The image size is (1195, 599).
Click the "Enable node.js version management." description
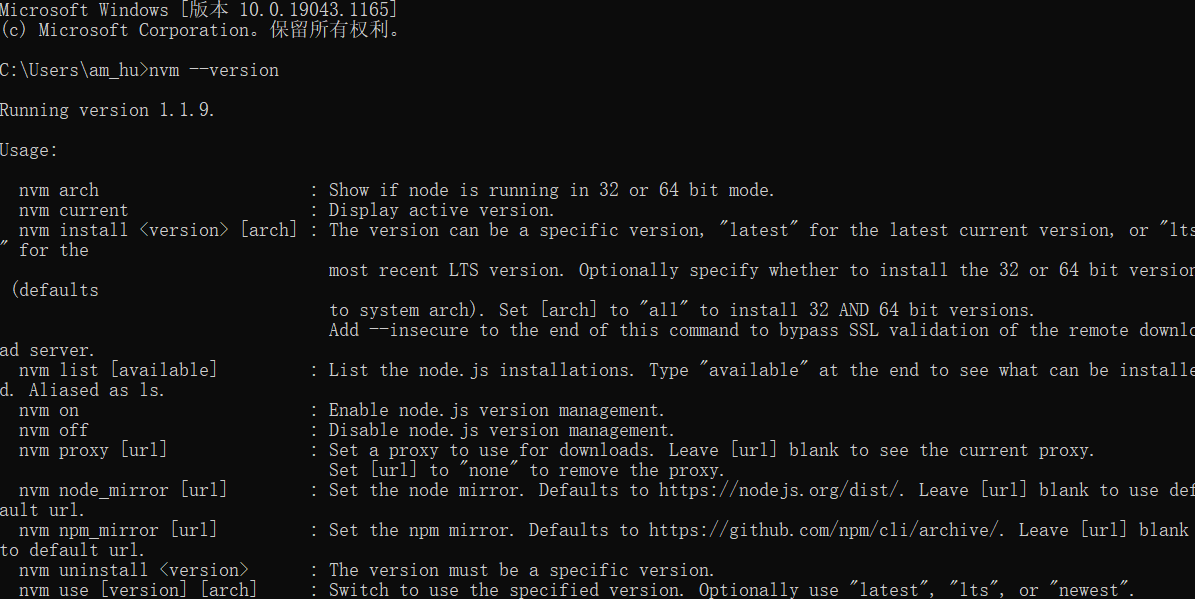coord(496,410)
